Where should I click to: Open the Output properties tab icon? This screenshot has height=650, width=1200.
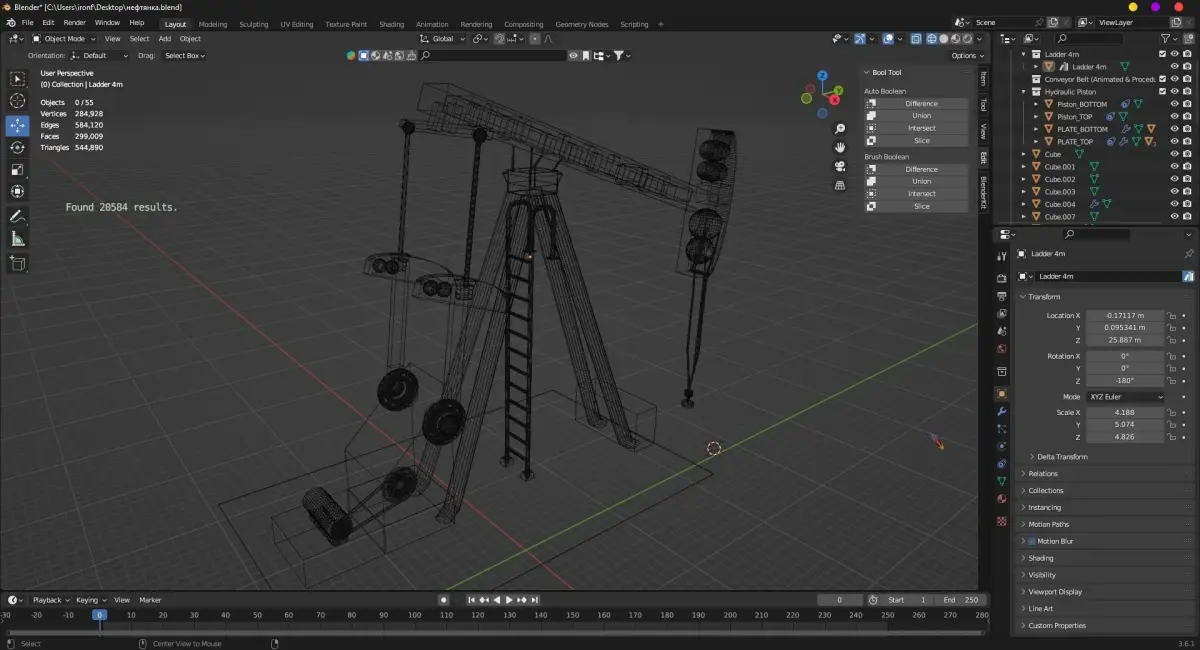click(1002, 296)
